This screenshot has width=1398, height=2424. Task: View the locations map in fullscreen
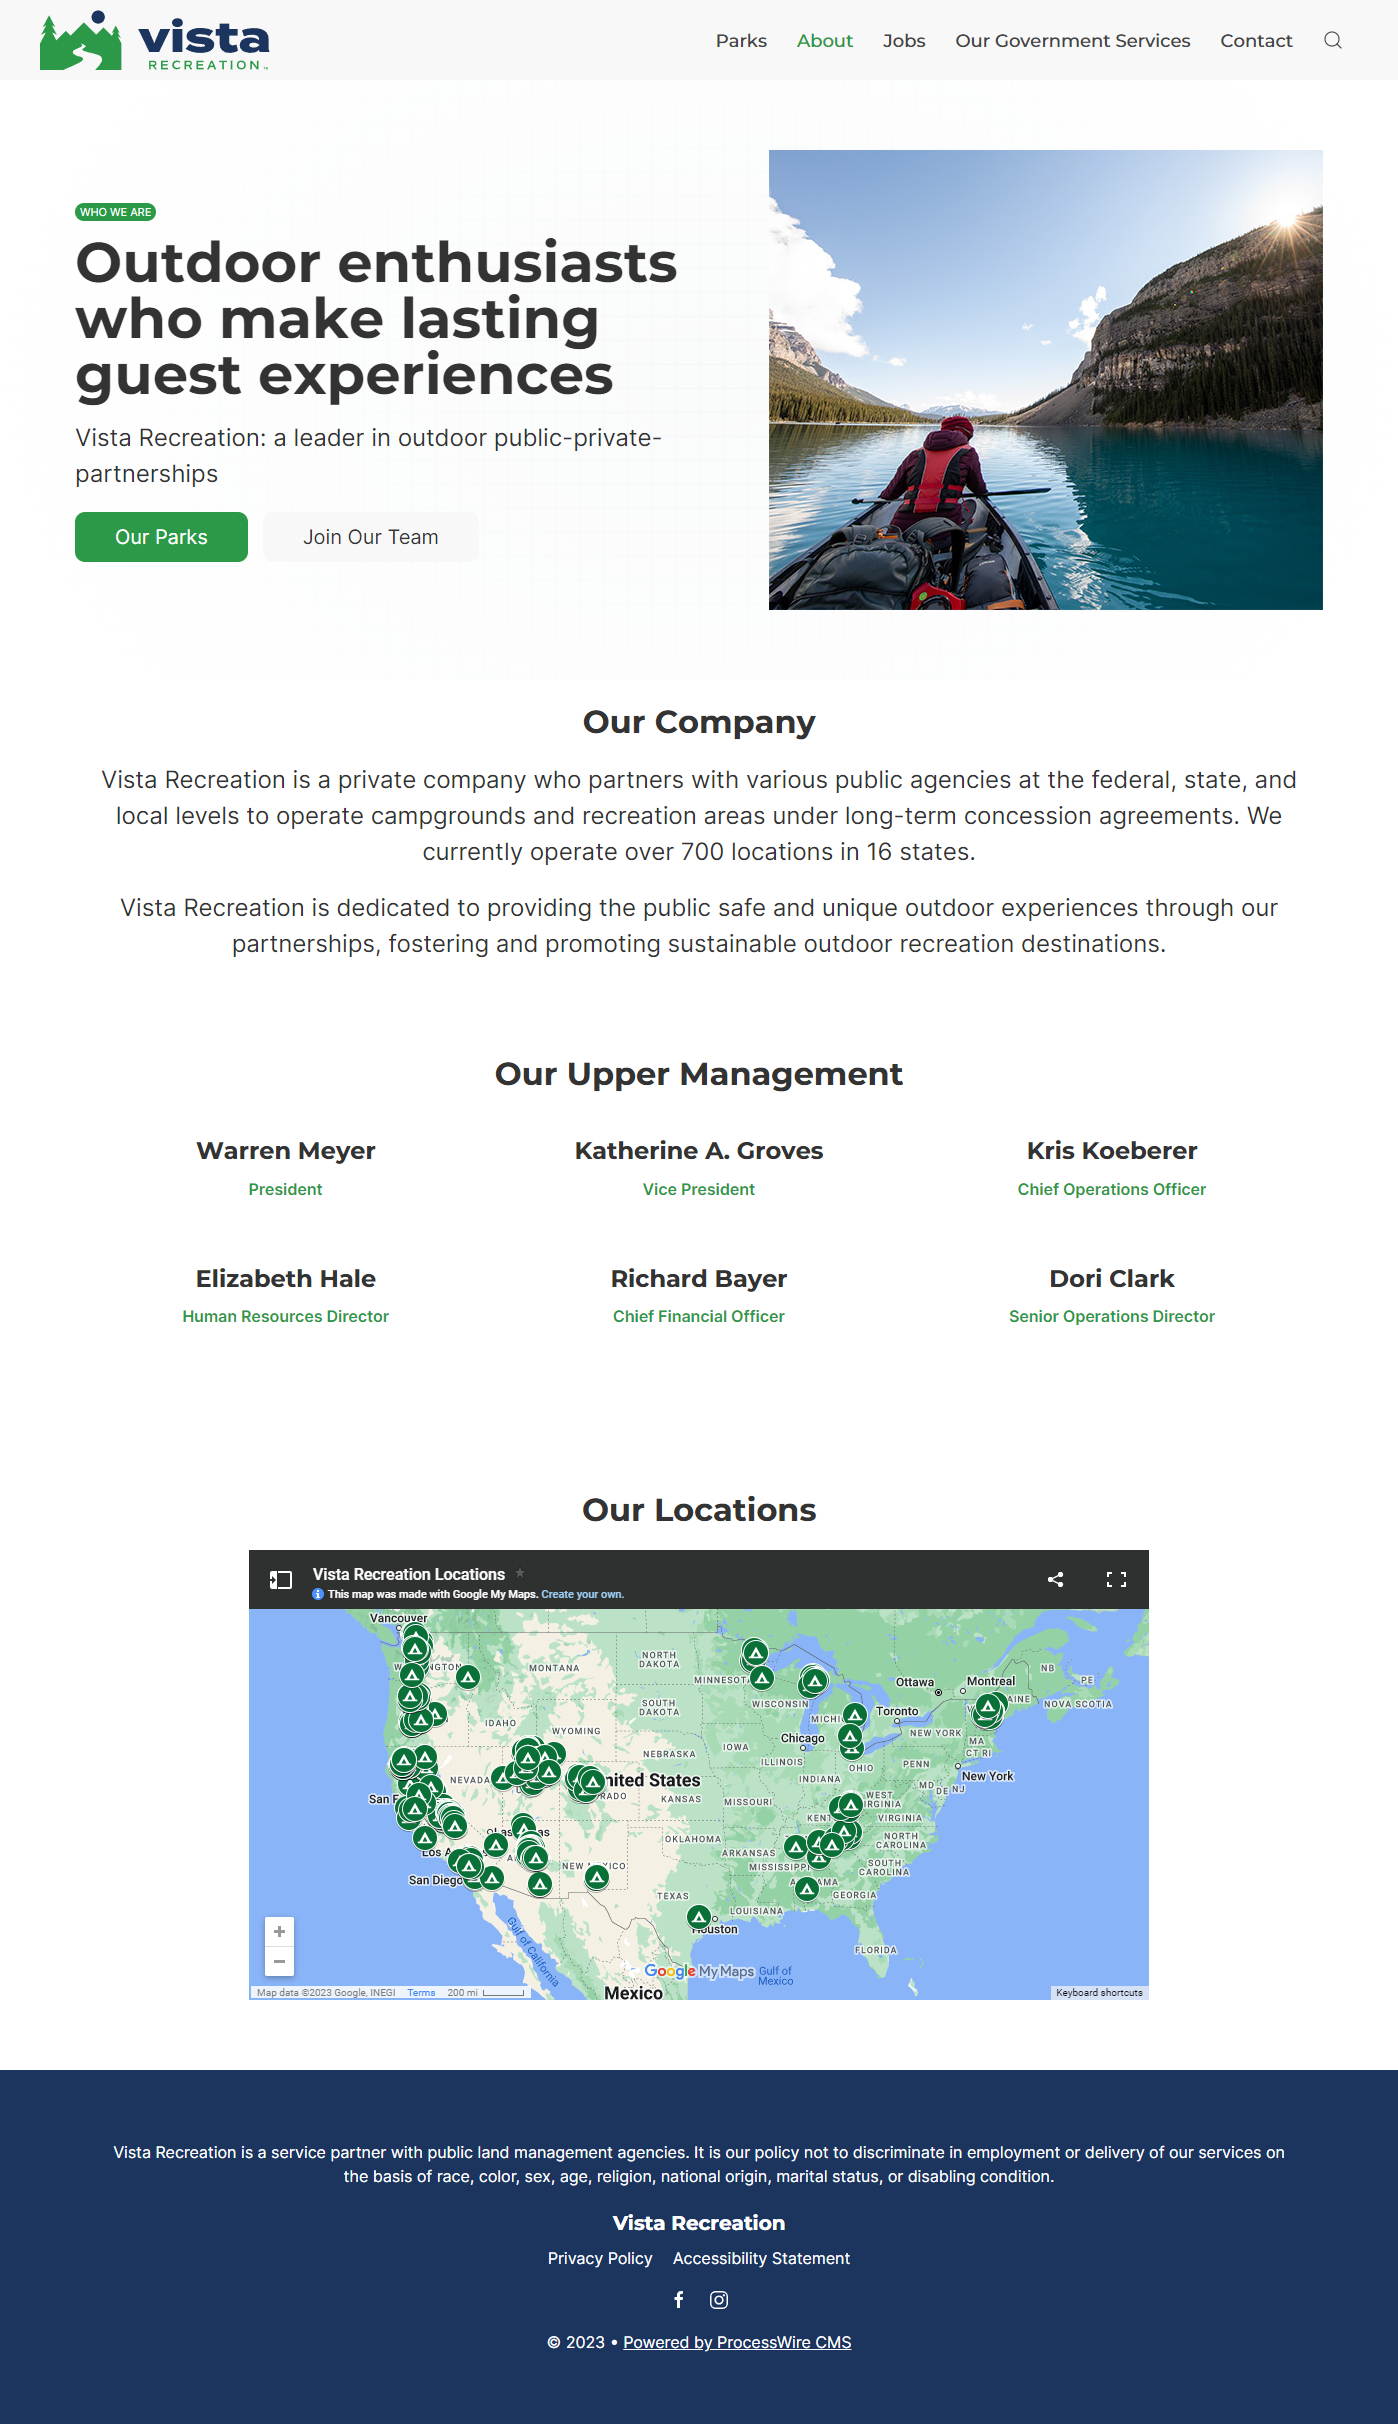click(1116, 1579)
